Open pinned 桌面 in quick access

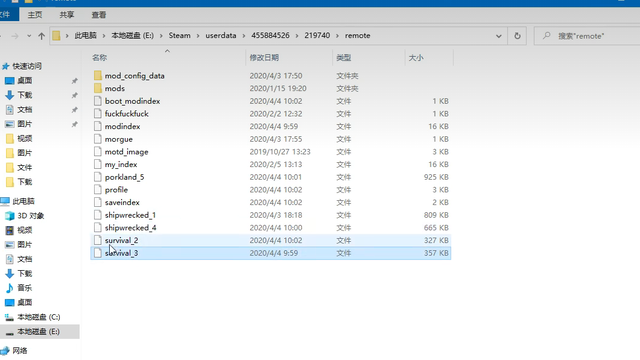(x=24, y=80)
